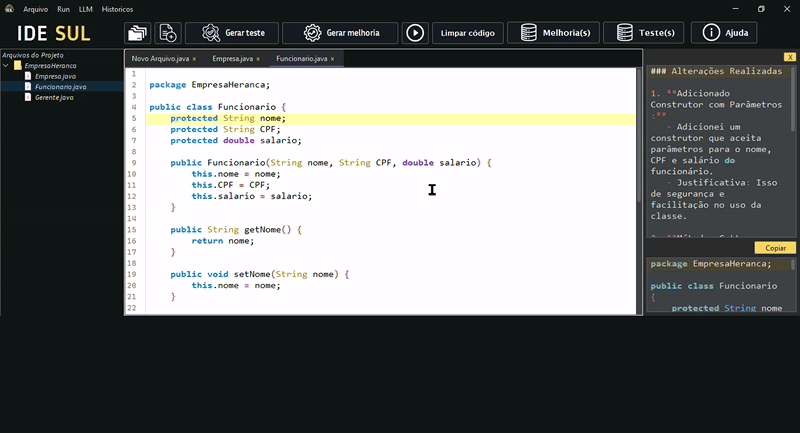Close the Empresa.java tab
This screenshot has width=800, height=433.
point(258,59)
